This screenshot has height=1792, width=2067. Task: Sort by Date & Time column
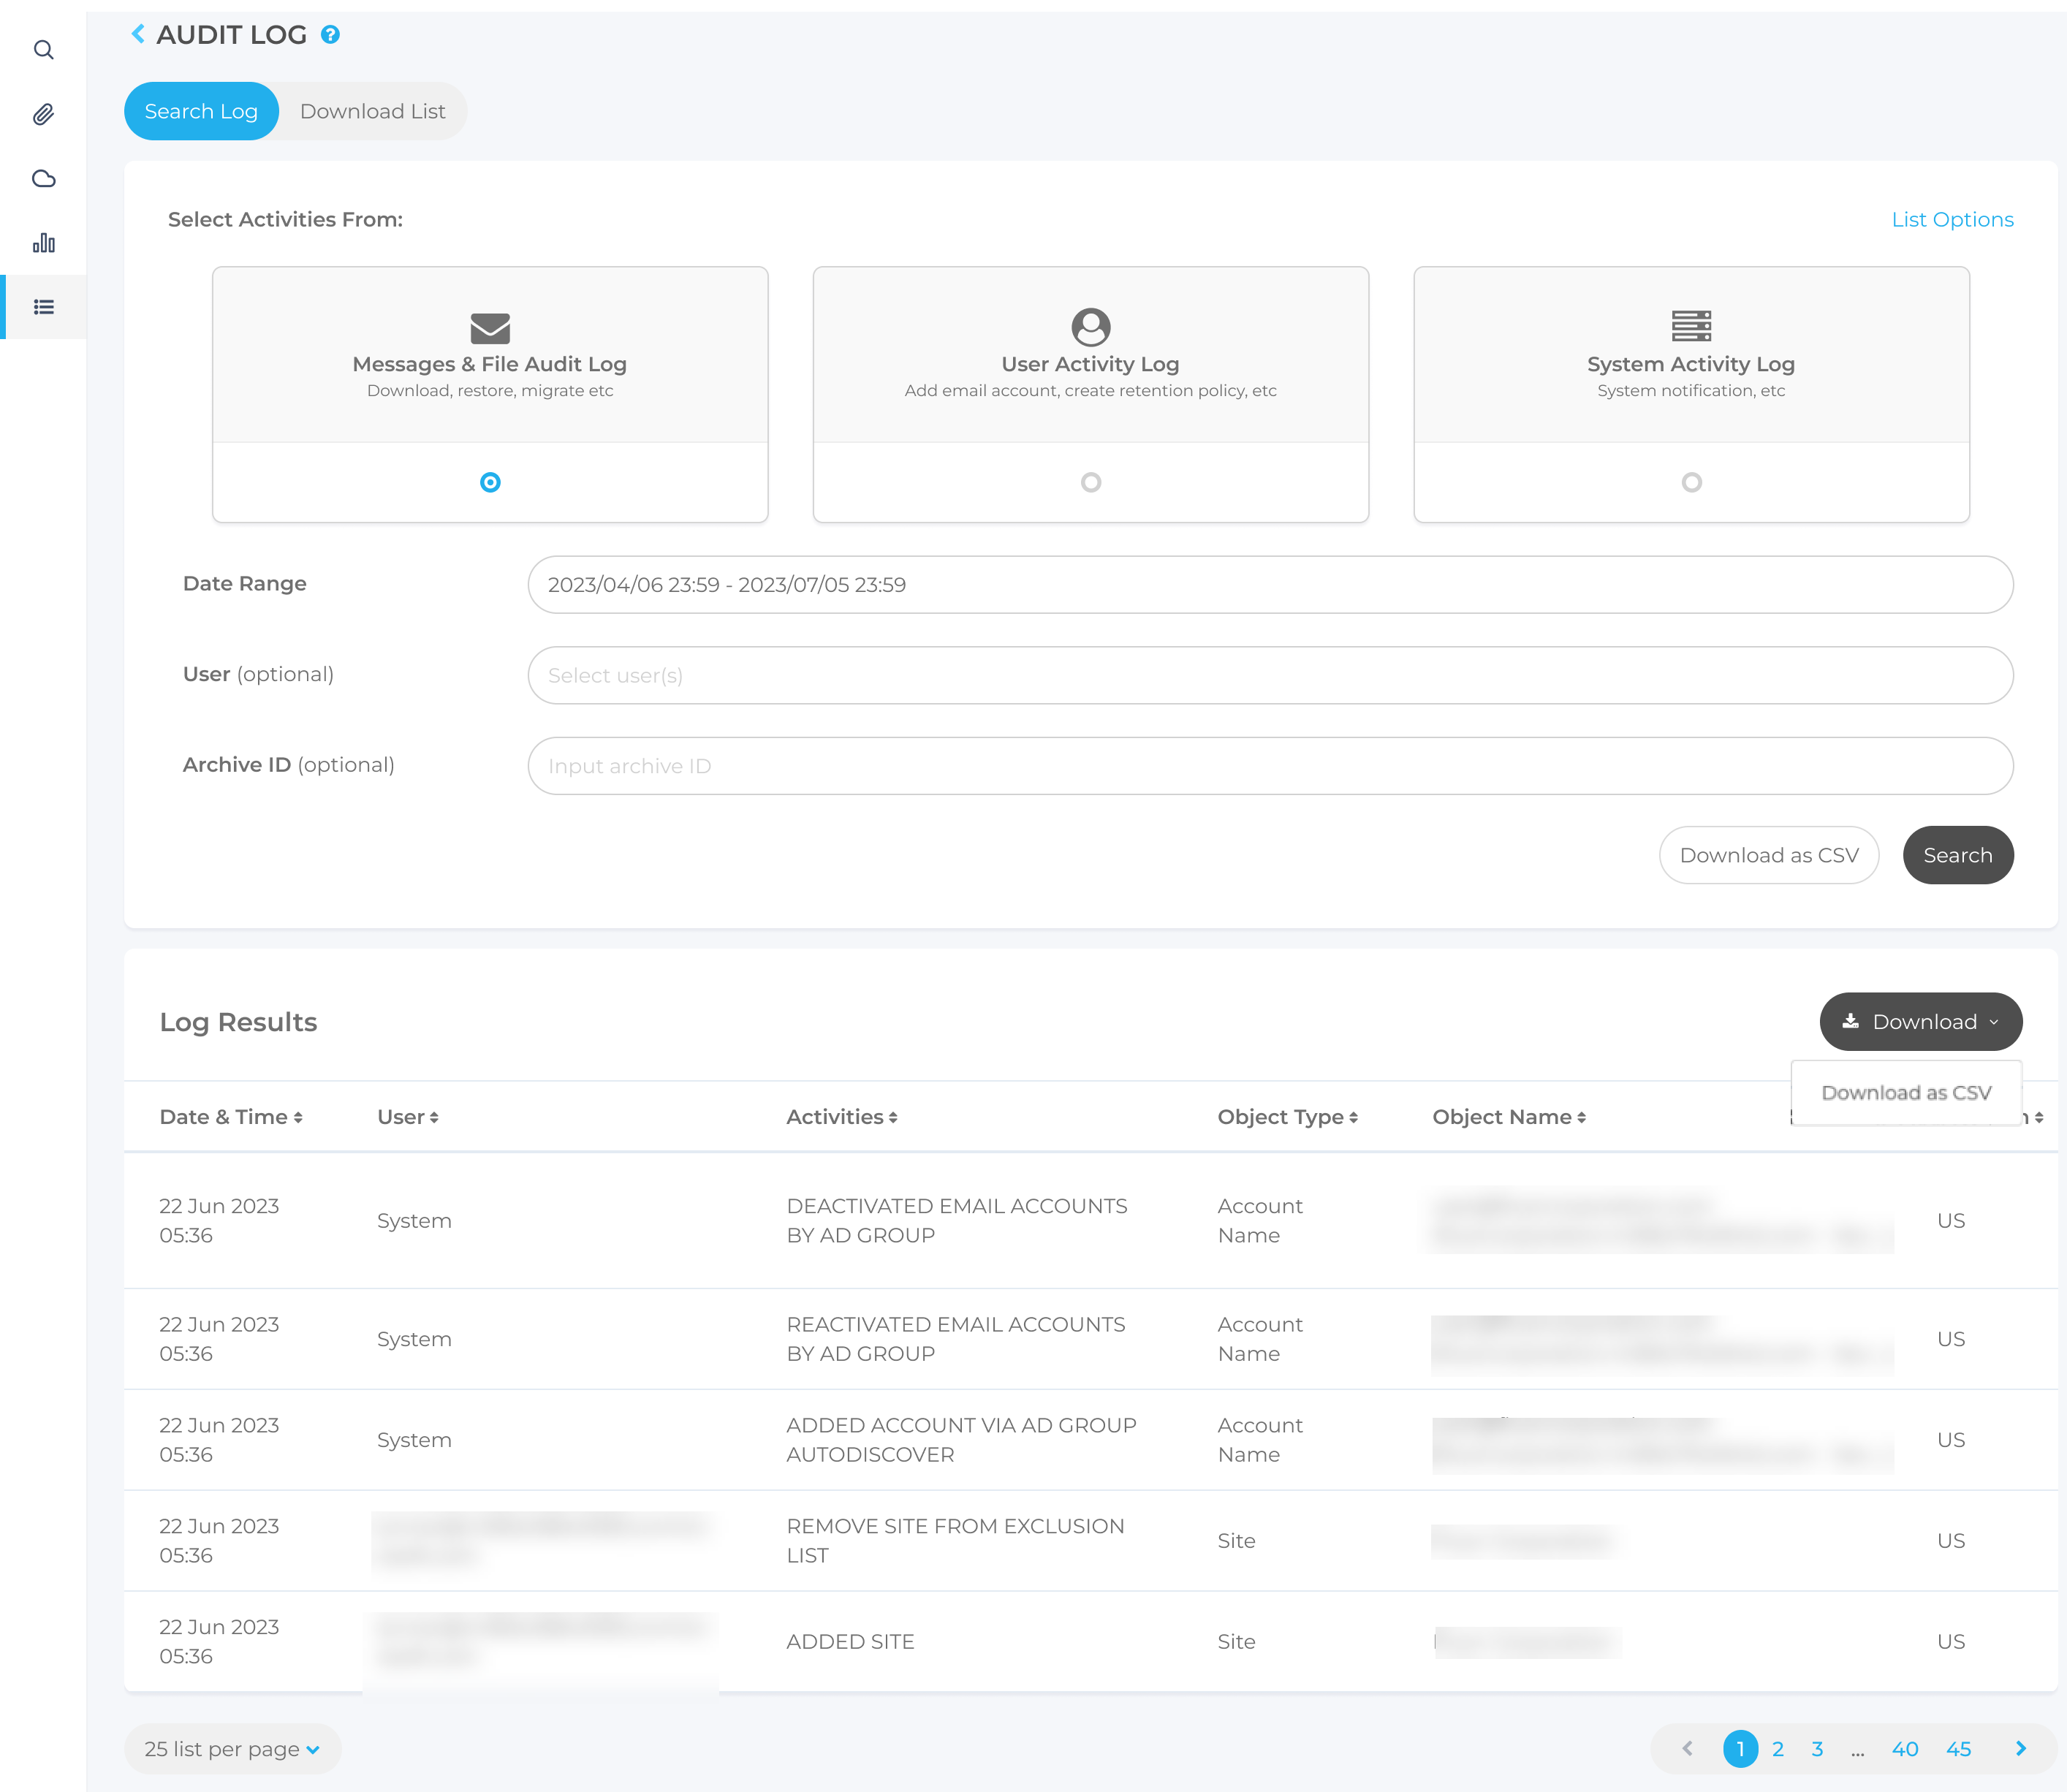coord(231,1117)
